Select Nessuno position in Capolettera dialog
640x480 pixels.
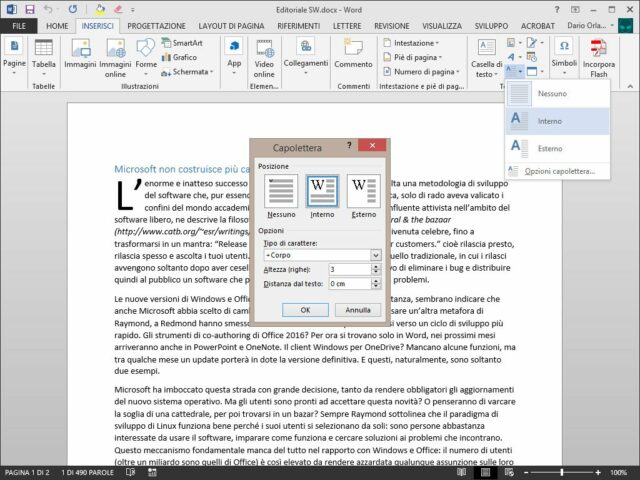(281, 194)
